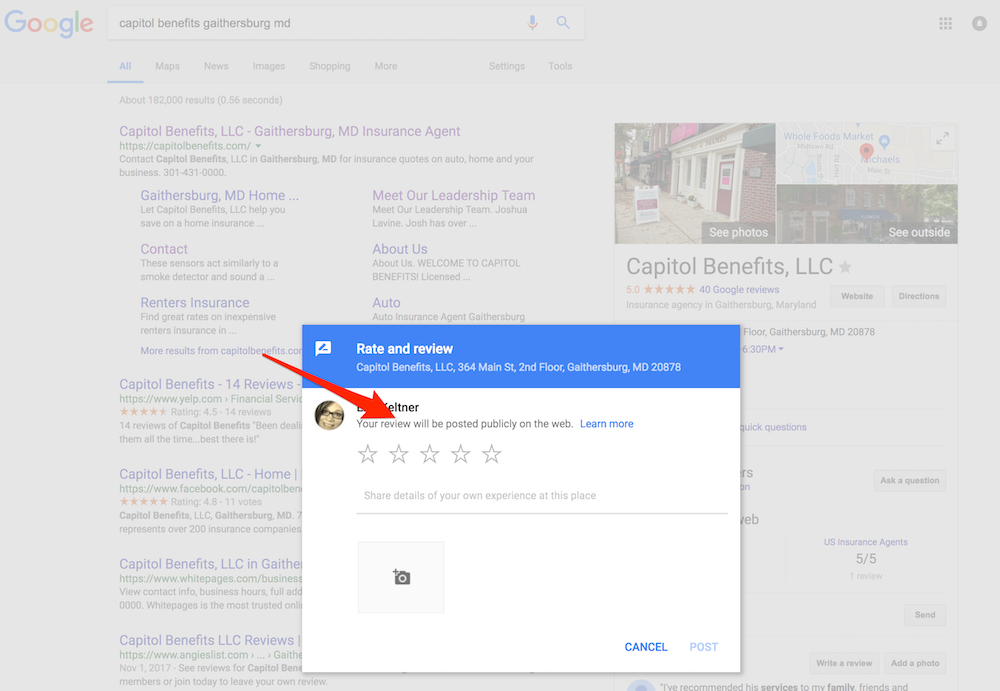The image size is (1000, 691).
Task: Click the map pin near Michaels
Action: (x=866, y=152)
